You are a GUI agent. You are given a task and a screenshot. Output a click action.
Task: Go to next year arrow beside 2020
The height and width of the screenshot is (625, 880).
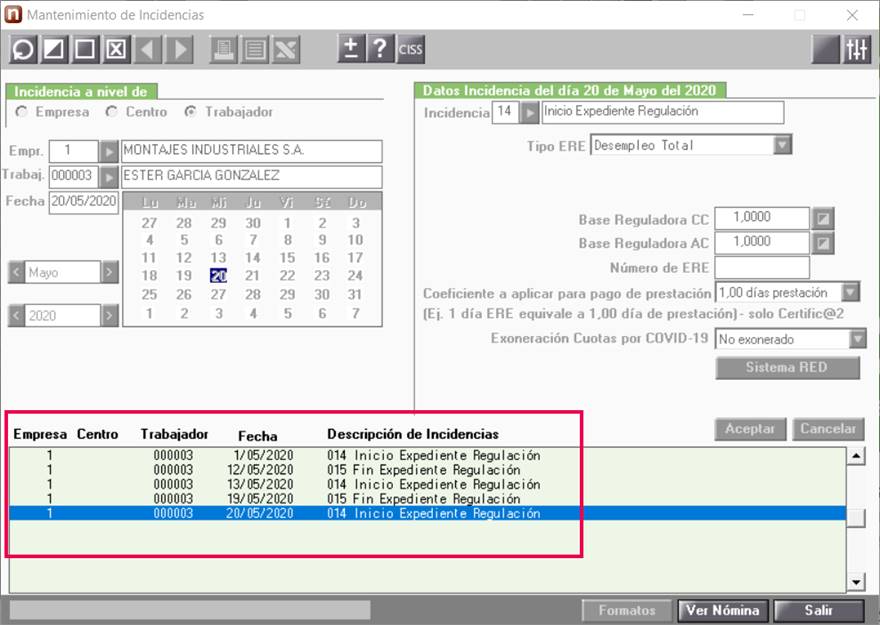109,315
